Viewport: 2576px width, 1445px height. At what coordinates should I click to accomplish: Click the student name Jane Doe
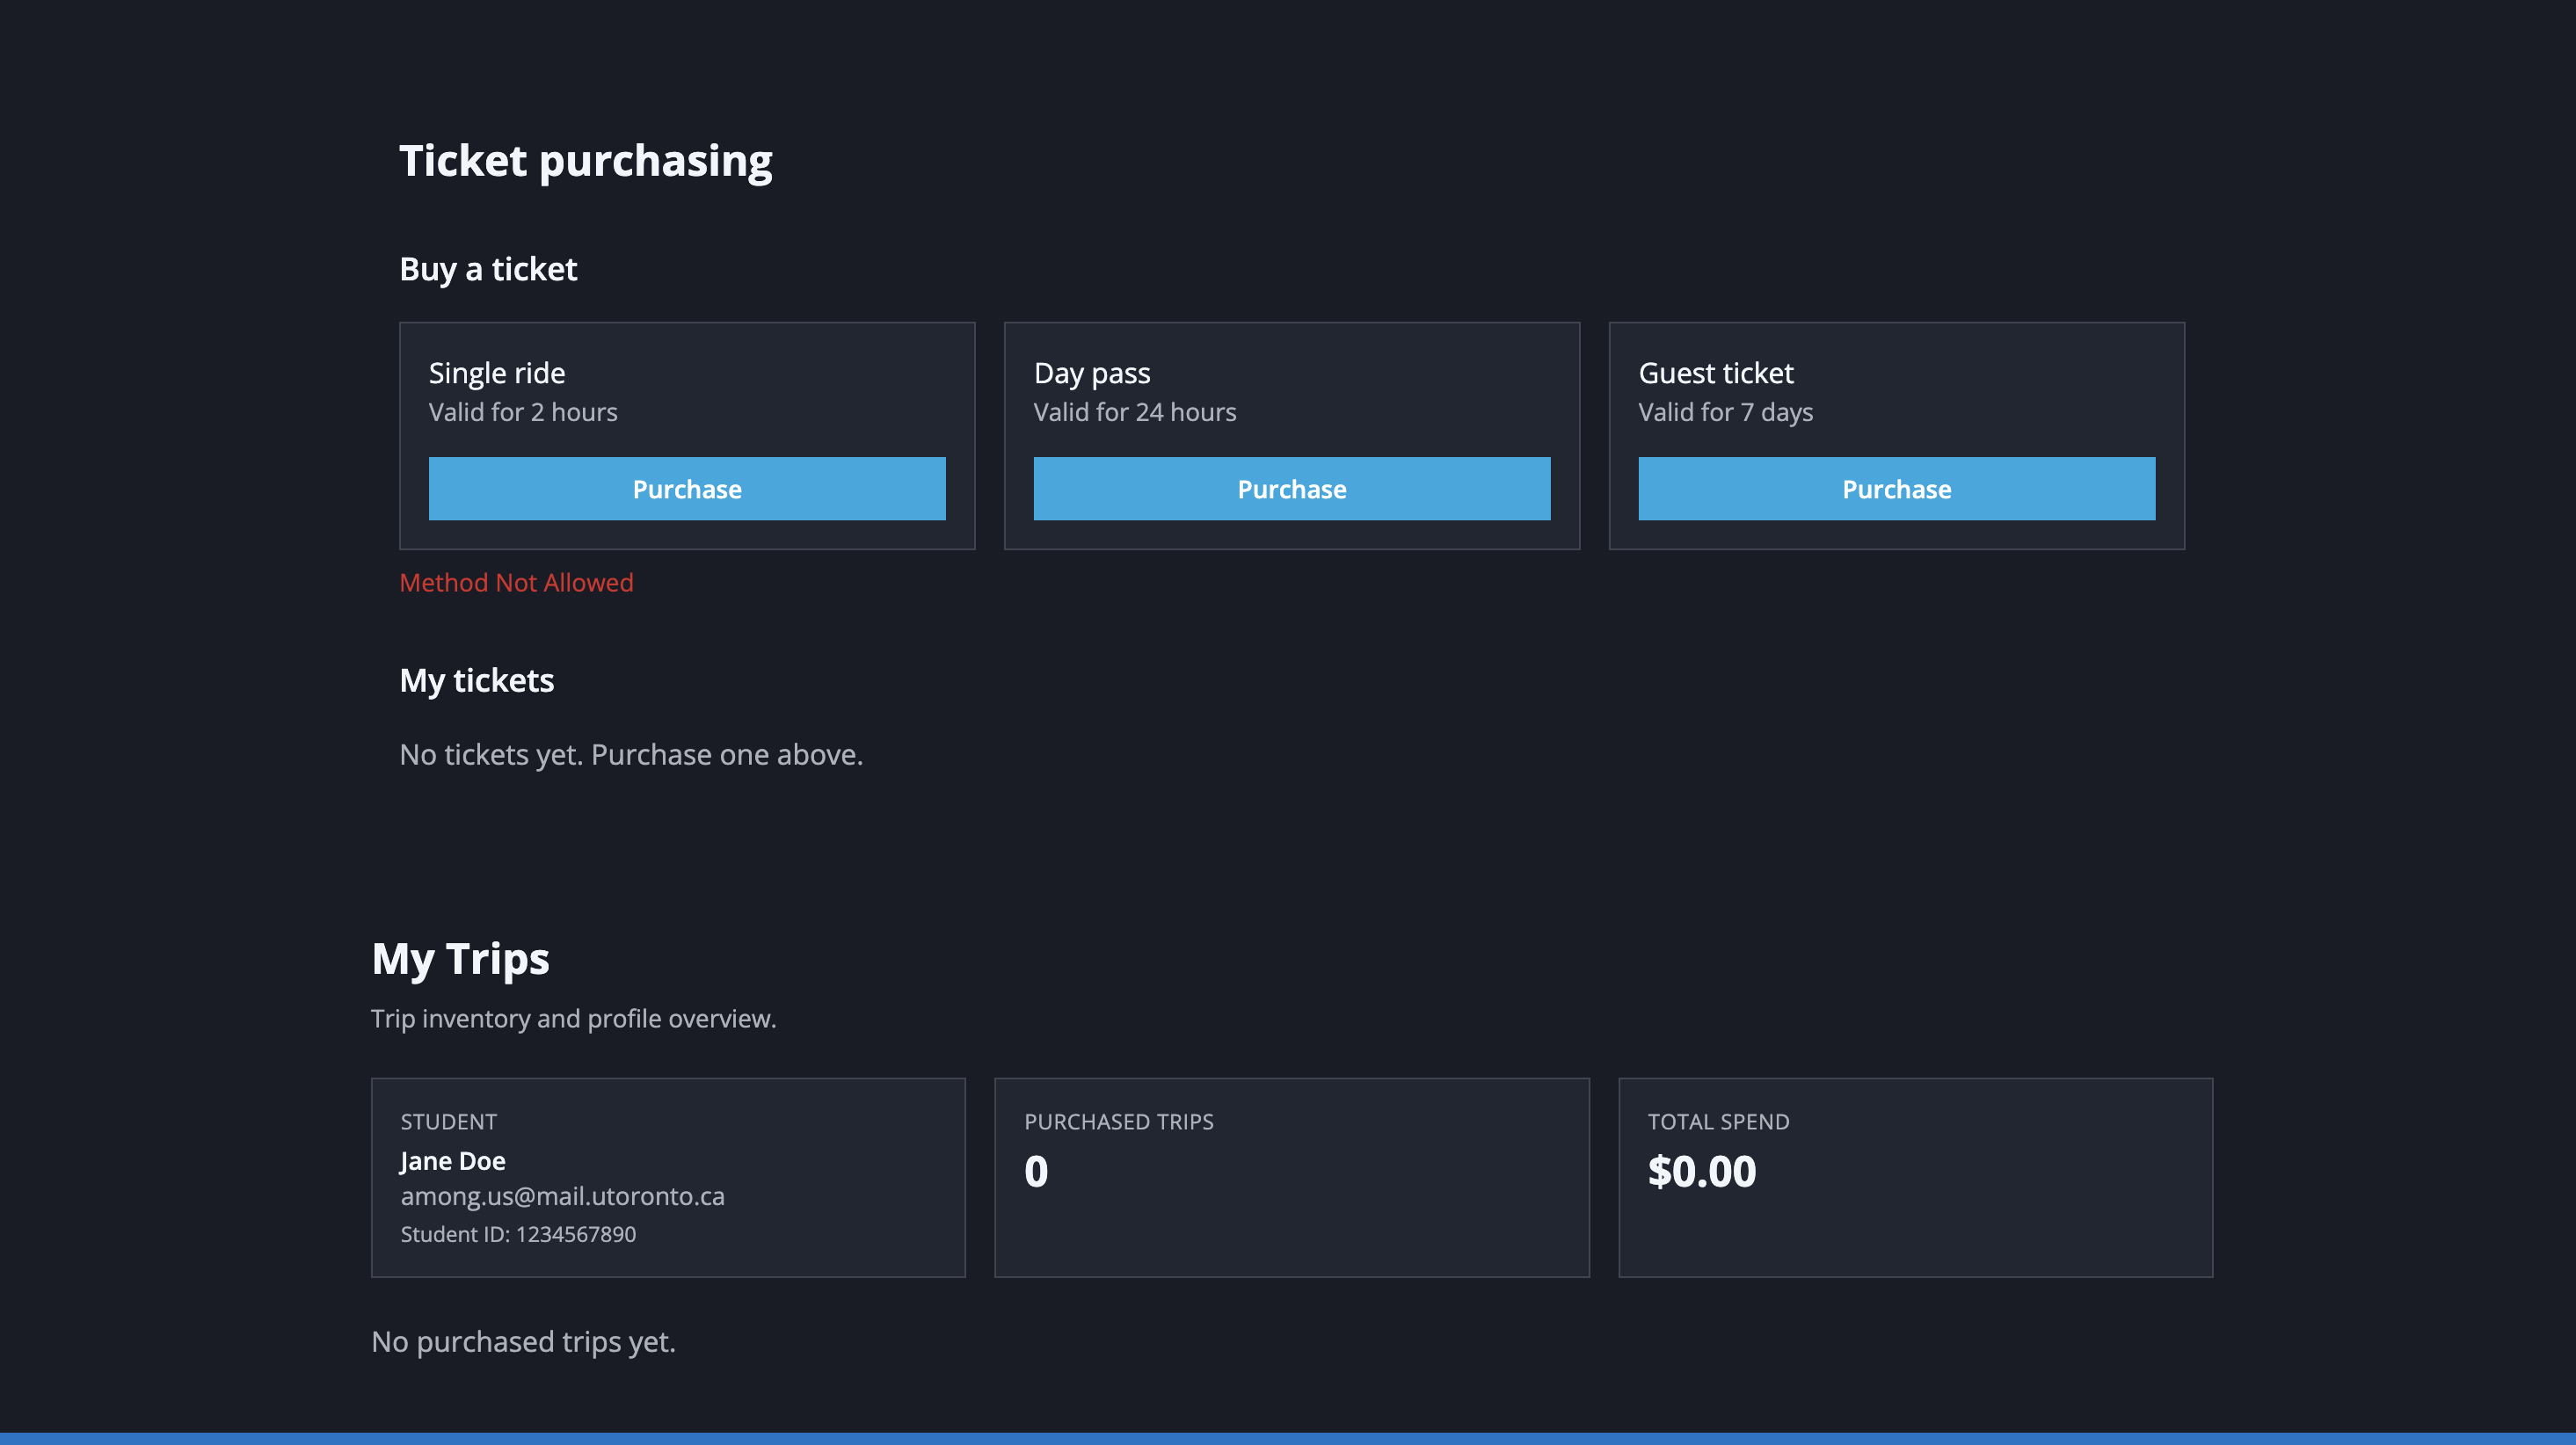(453, 1161)
